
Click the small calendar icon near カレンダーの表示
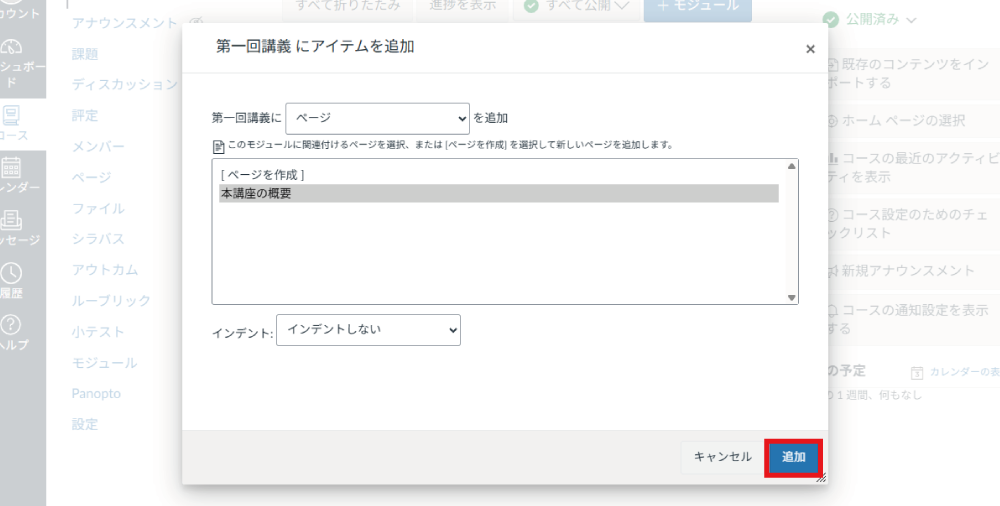pyautogui.click(x=917, y=373)
